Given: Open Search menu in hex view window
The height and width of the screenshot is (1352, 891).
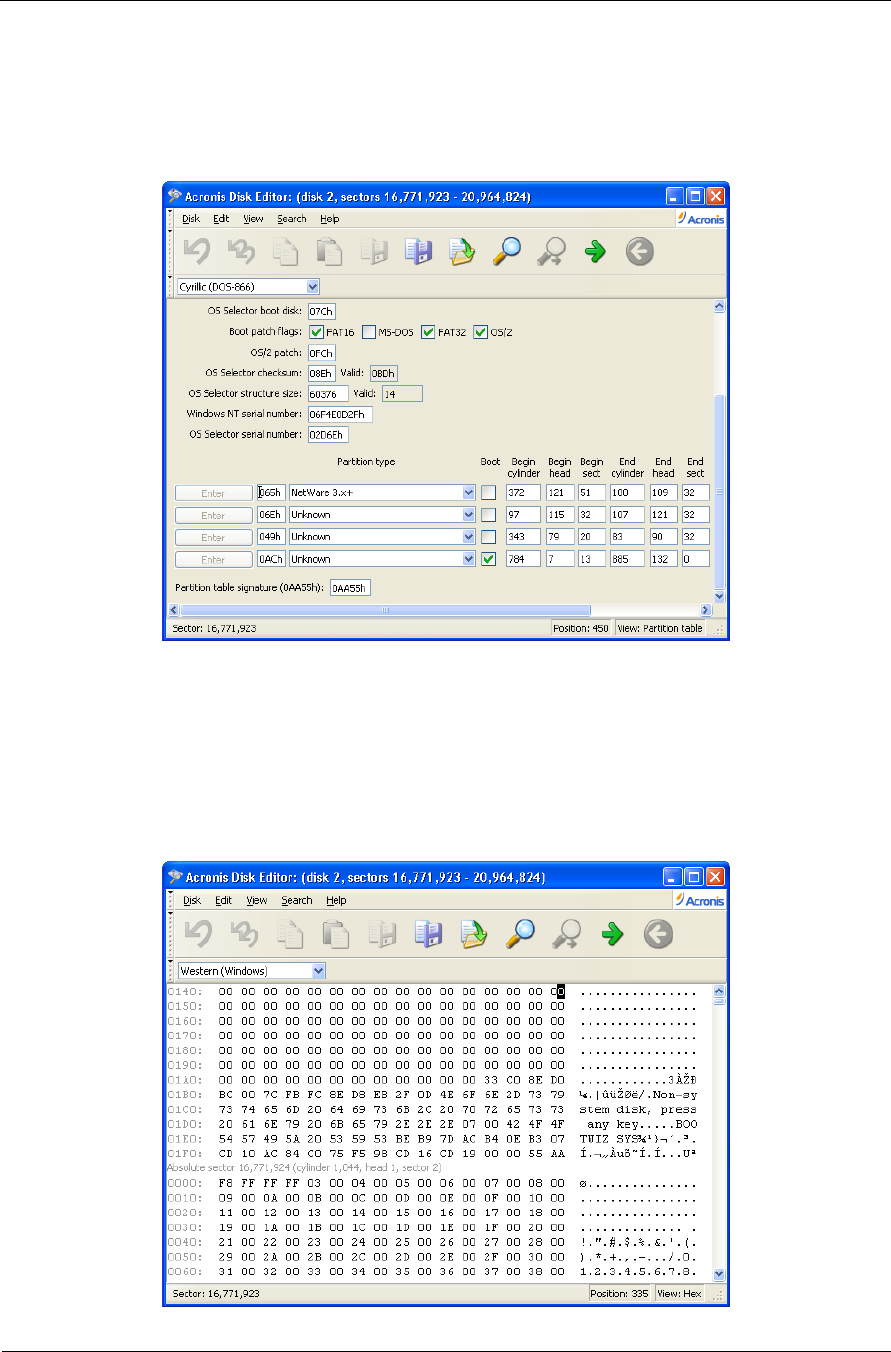Looking at the screenshot, I should (x=296, y=900).
